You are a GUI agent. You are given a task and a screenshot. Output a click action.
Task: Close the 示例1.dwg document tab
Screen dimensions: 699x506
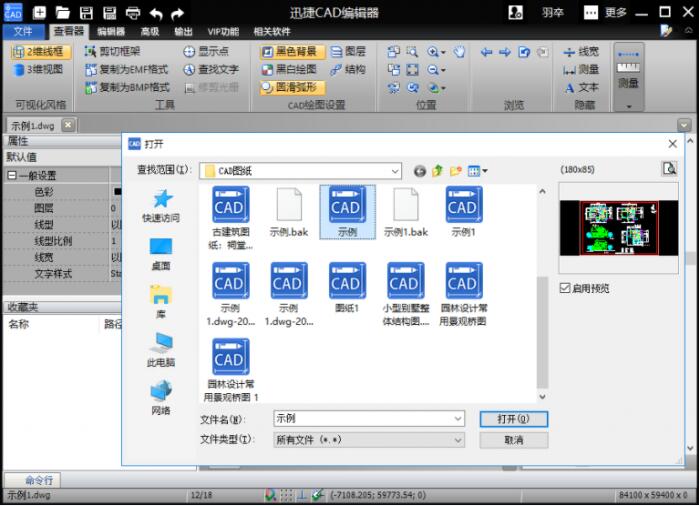[68, 125]
